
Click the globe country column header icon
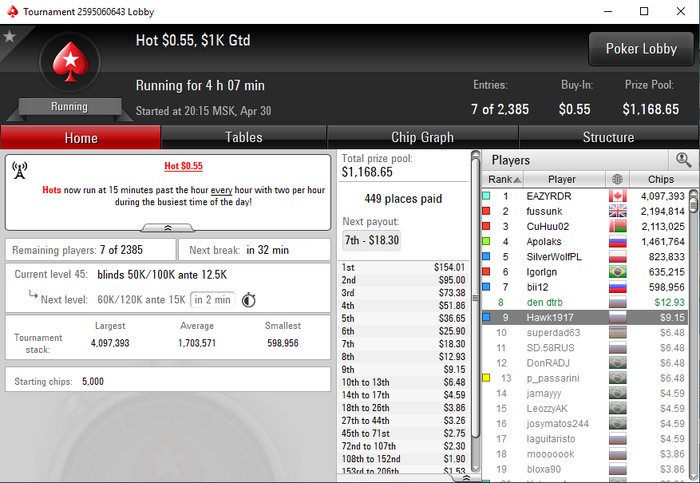point(617,179)
